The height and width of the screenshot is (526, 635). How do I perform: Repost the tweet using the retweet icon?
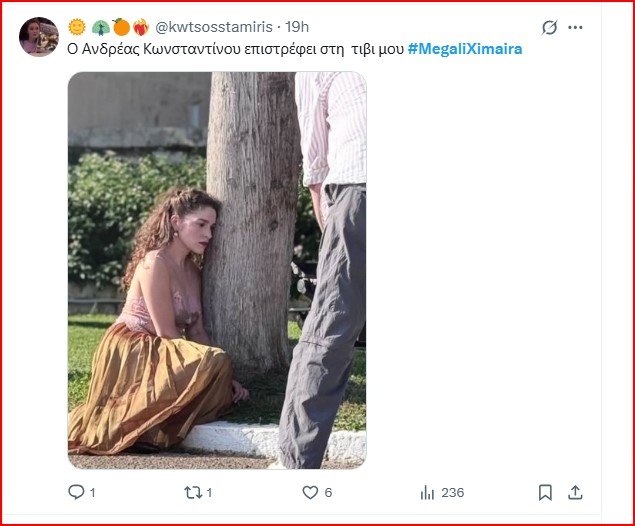pos(194,492)
